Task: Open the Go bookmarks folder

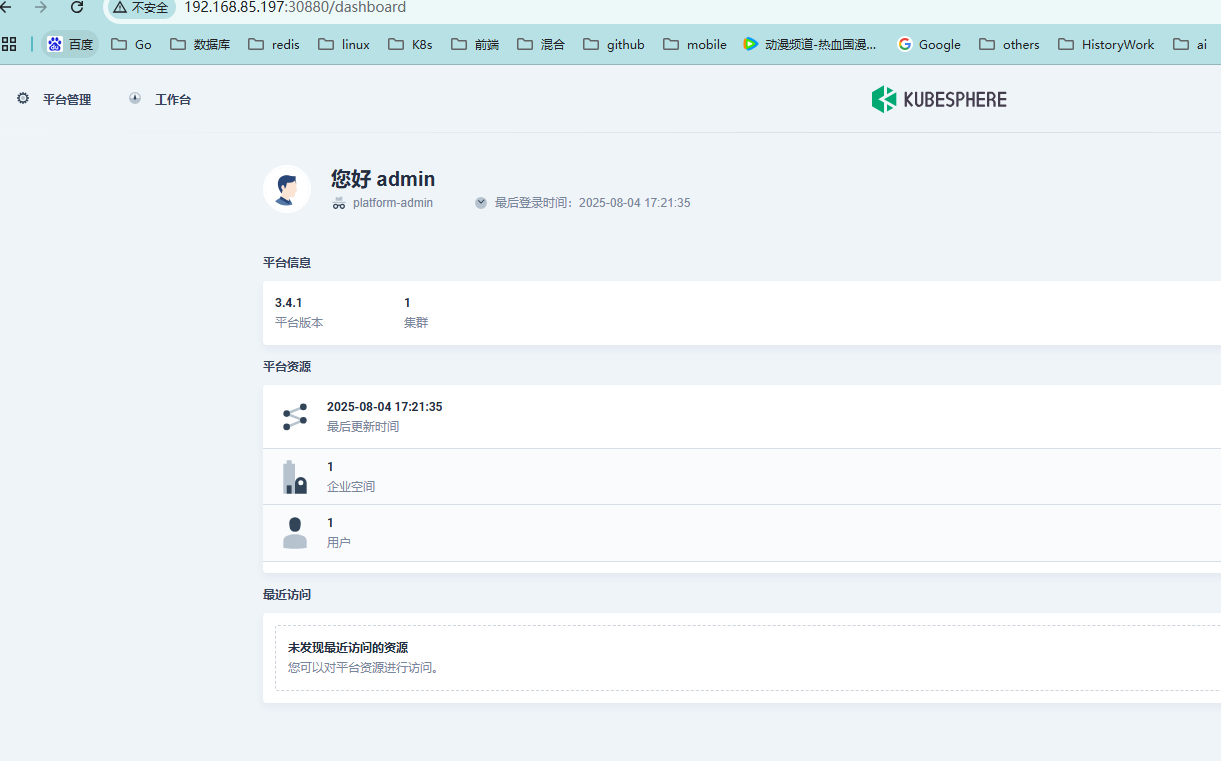Action: click(132, 44)
